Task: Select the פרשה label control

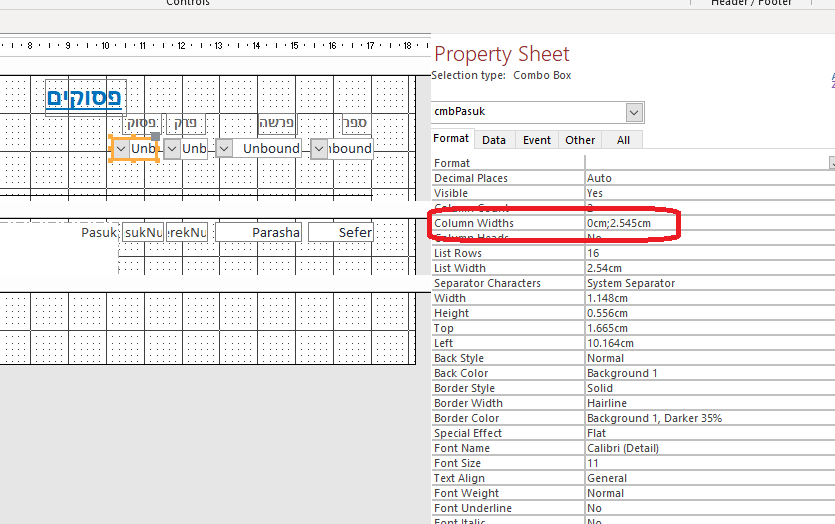Action: tap(276, 123)
